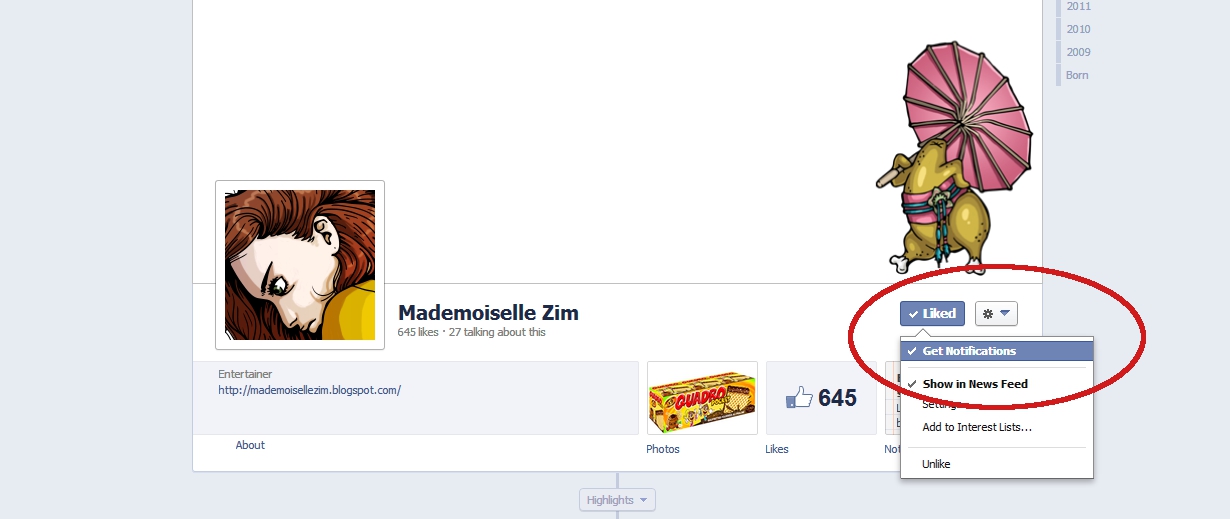Toggle the Liked button off
Screen dimensions: 1230x519
click(x=932, y=314)
